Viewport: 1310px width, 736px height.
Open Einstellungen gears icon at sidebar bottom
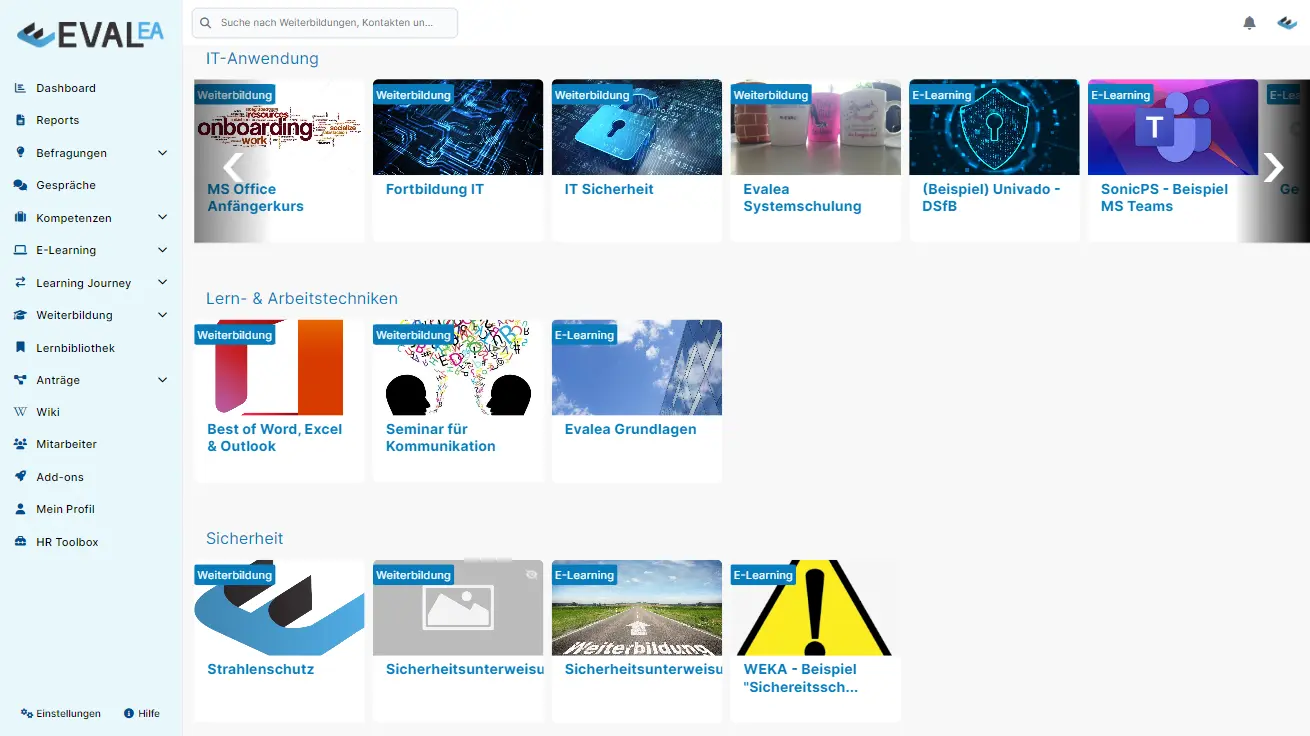(x=27, y=713)
